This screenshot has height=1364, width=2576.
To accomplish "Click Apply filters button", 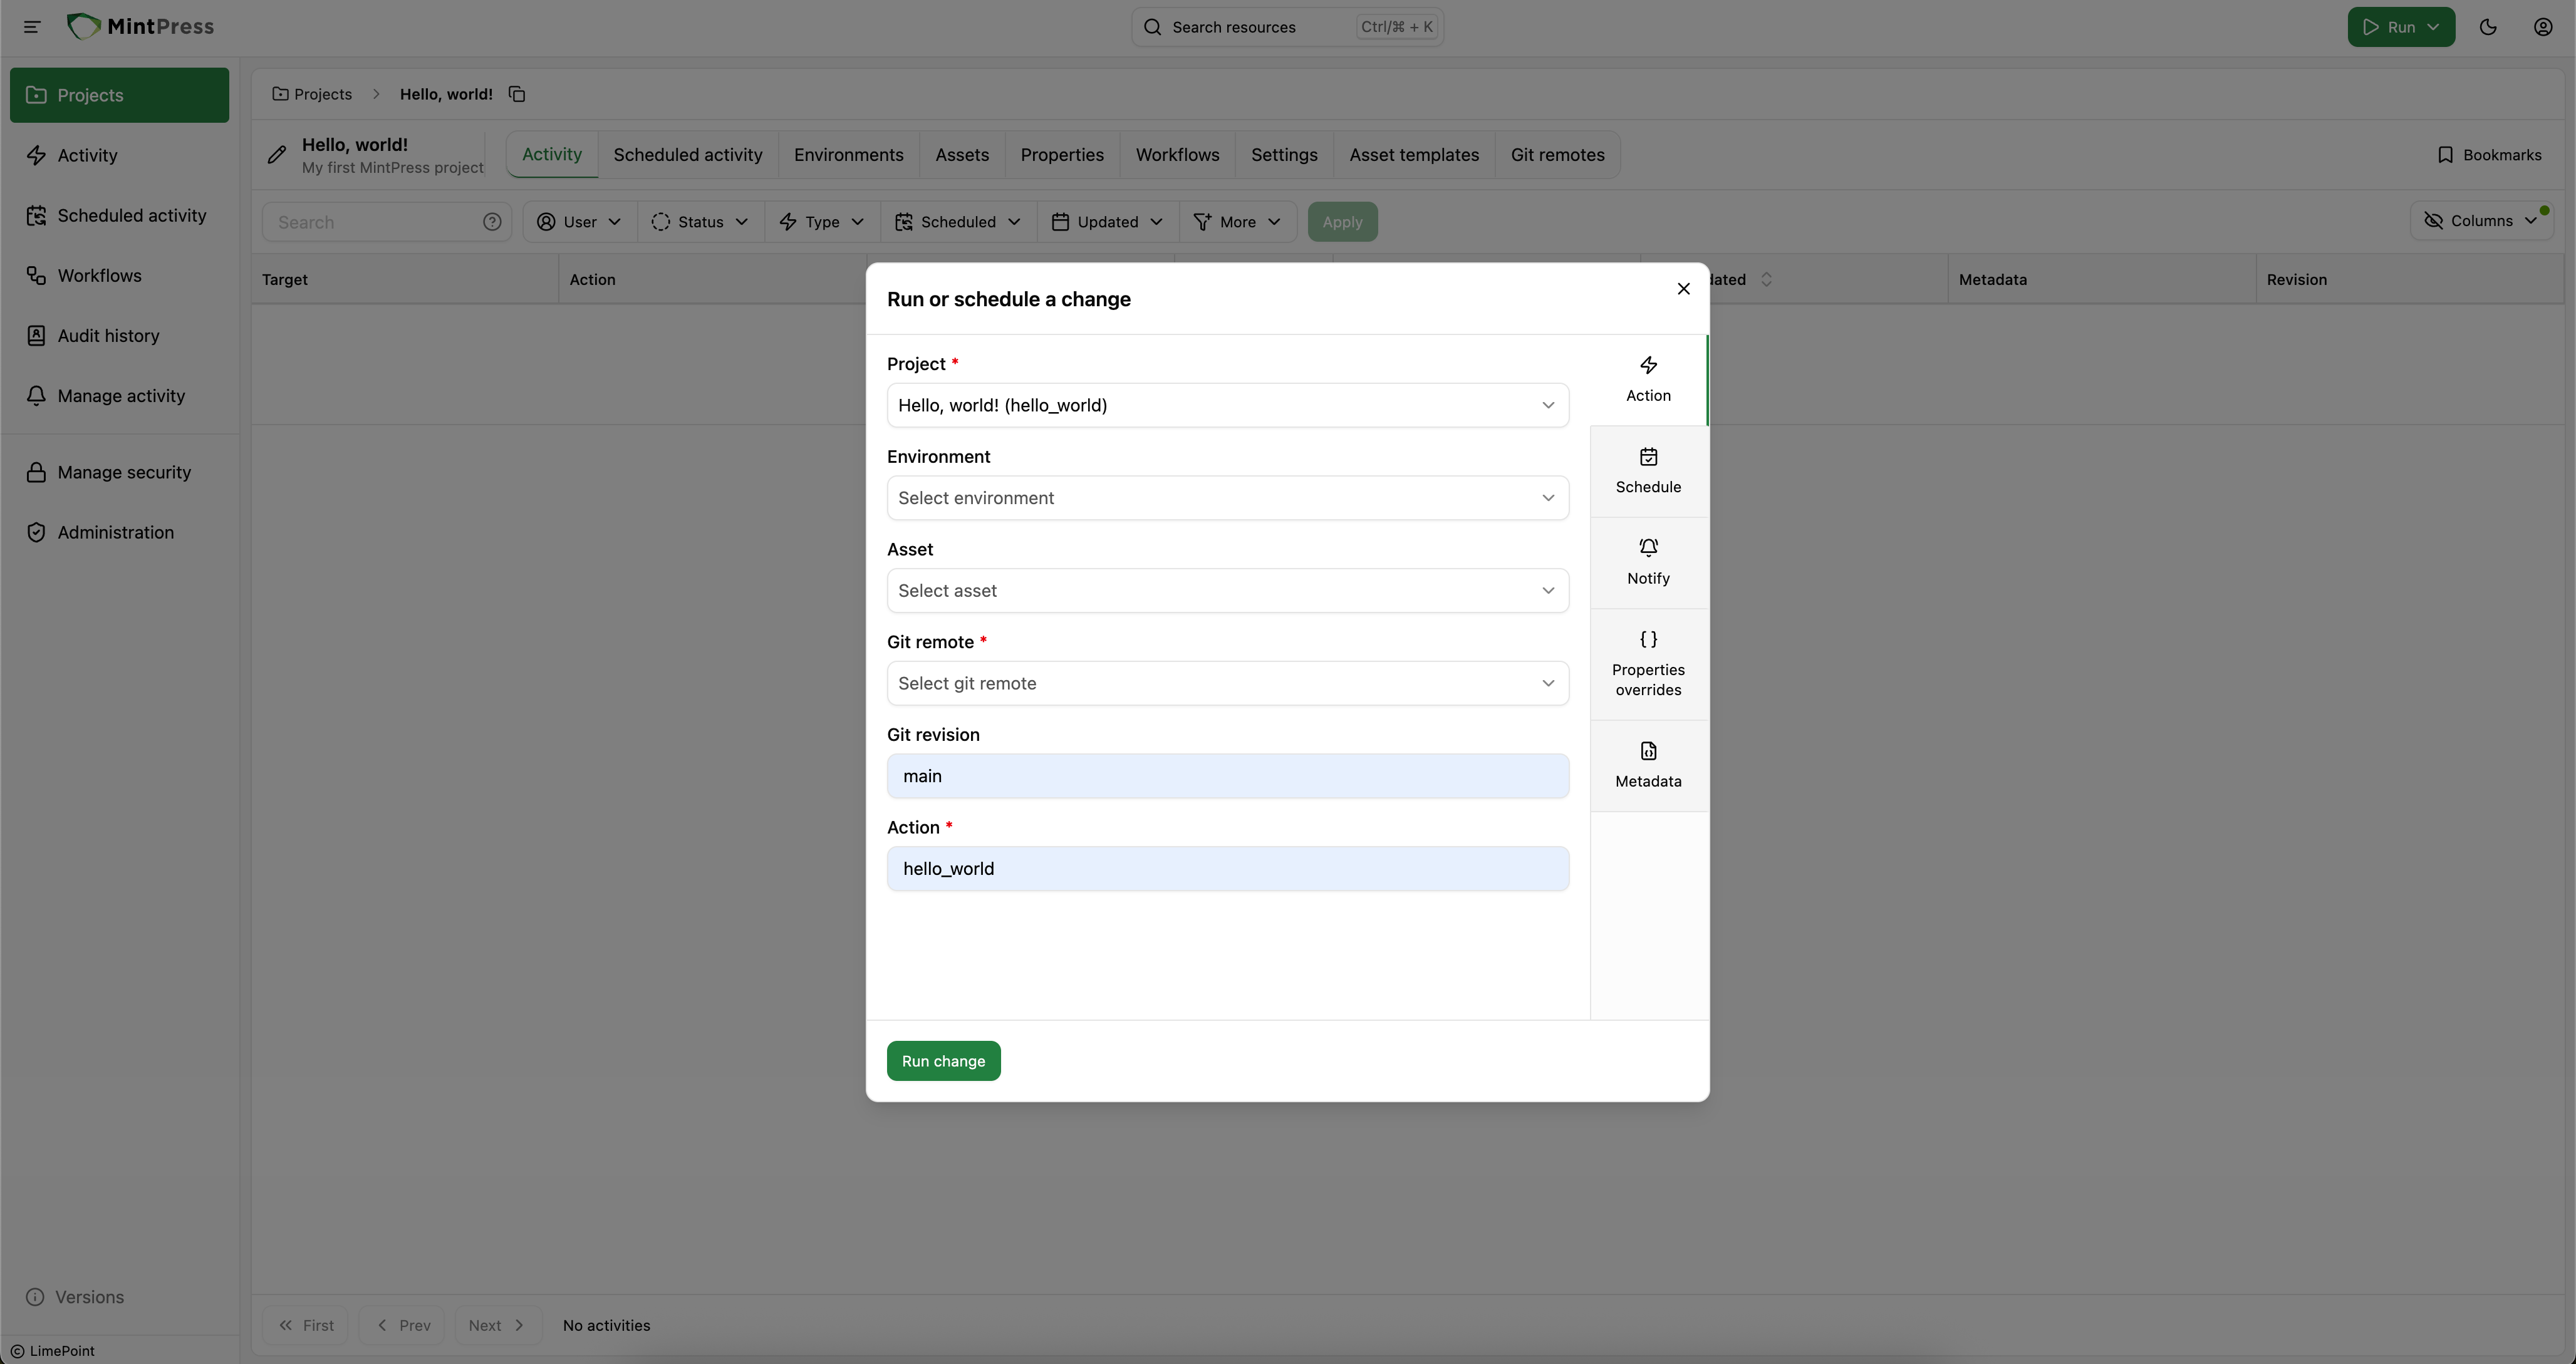I will click(1342, 222).
